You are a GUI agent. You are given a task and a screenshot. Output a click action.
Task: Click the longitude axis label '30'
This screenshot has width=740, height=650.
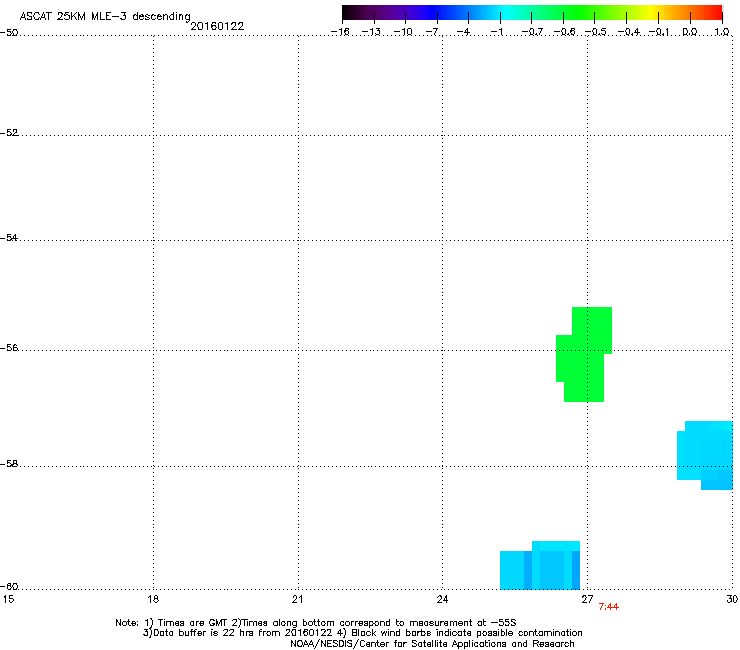[x=732, y=599]
